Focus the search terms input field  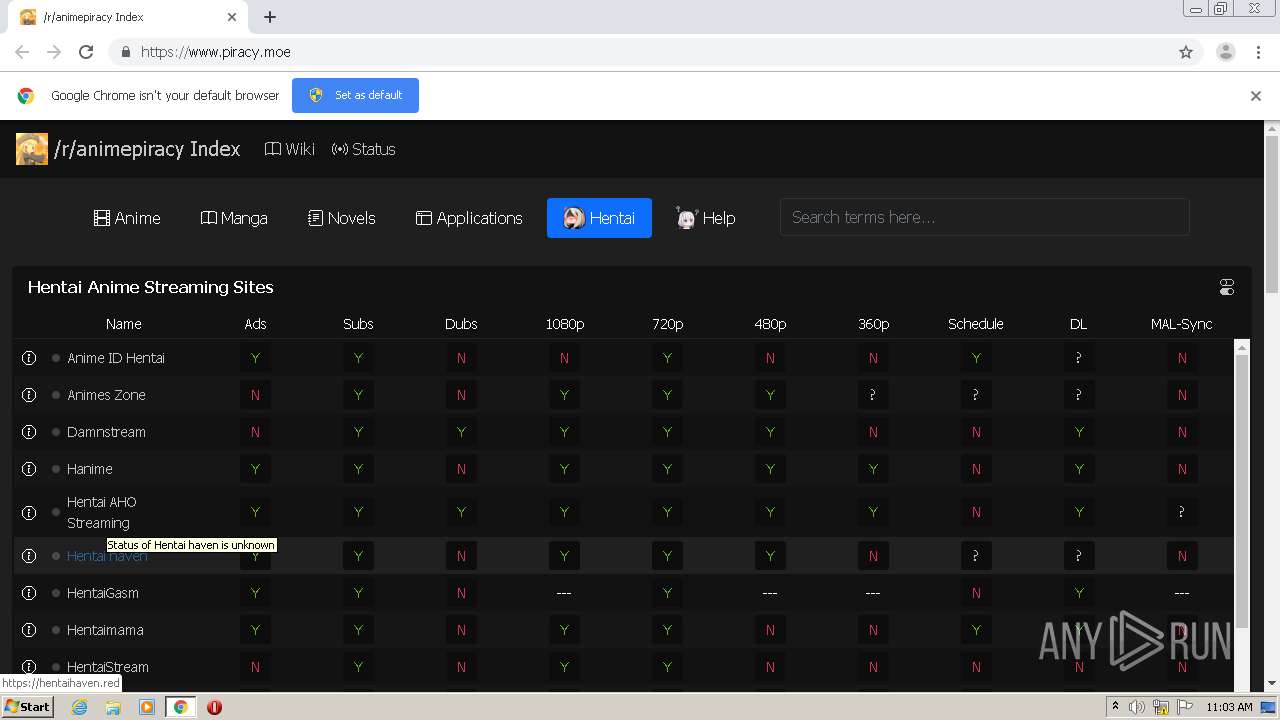tap(984, 217)
